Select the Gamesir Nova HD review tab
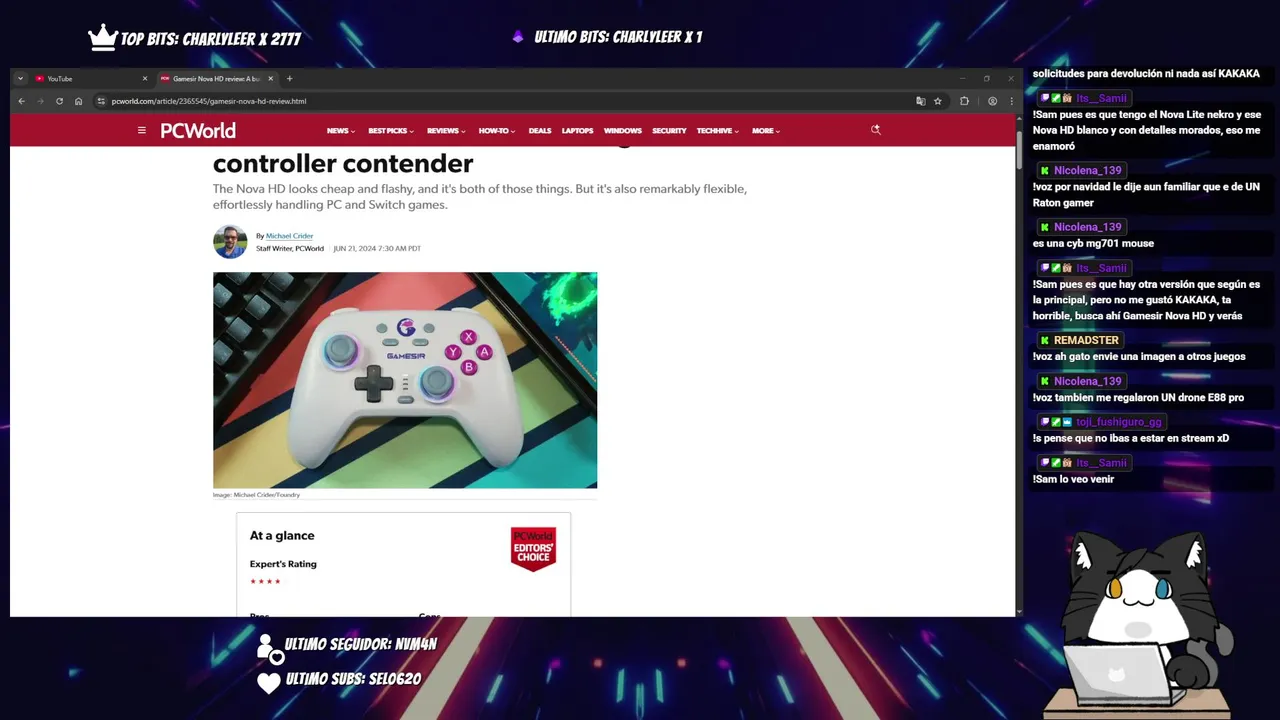The width and height of the screenshot is (1280, 720). (x=215, y=78)
